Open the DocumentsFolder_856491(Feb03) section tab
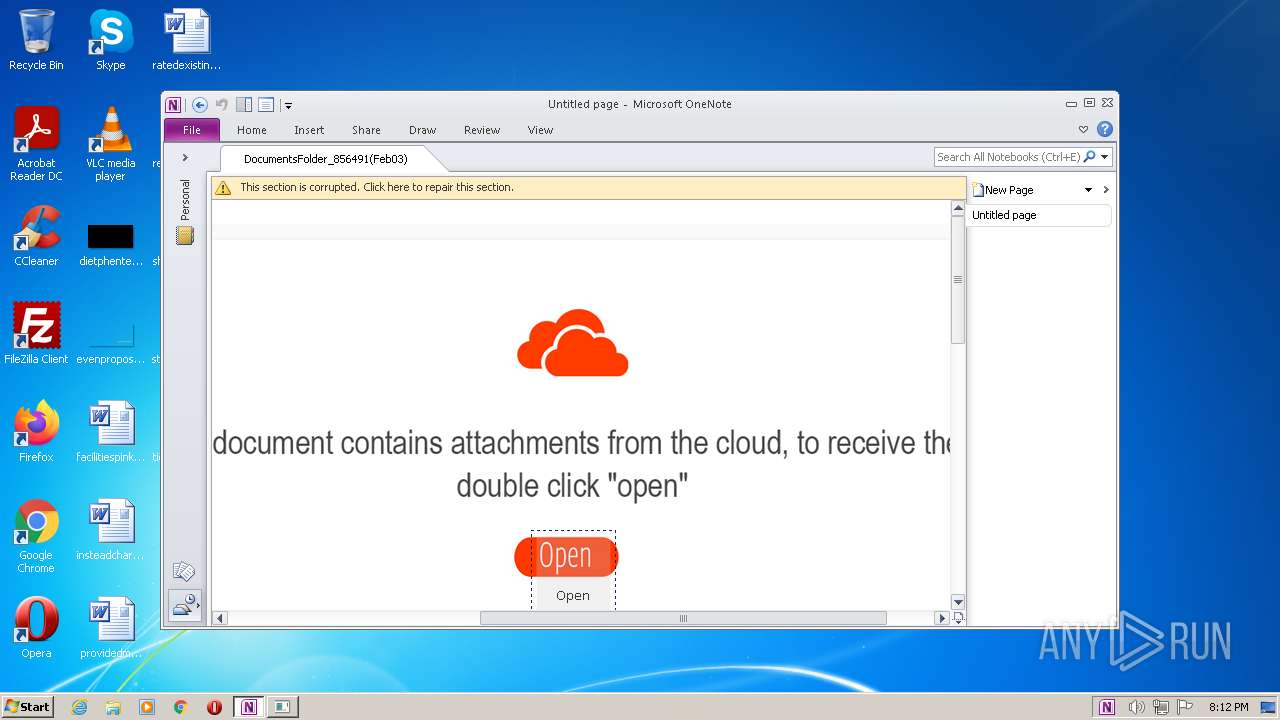Viewport: 1280px width, 720px height. [x=326, y=159]
